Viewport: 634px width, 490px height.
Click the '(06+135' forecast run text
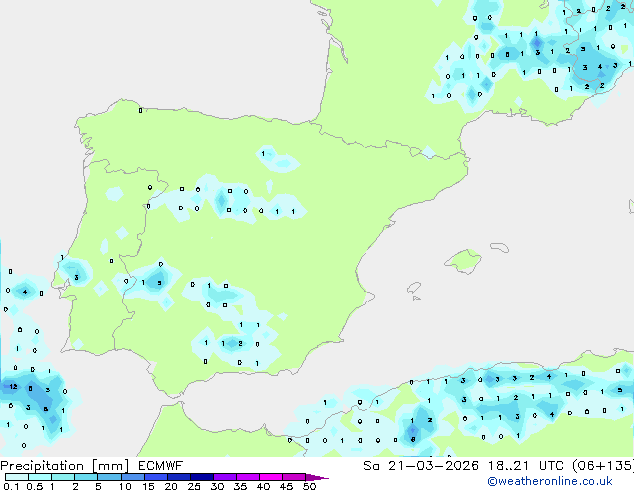click(x=603, y=466)
